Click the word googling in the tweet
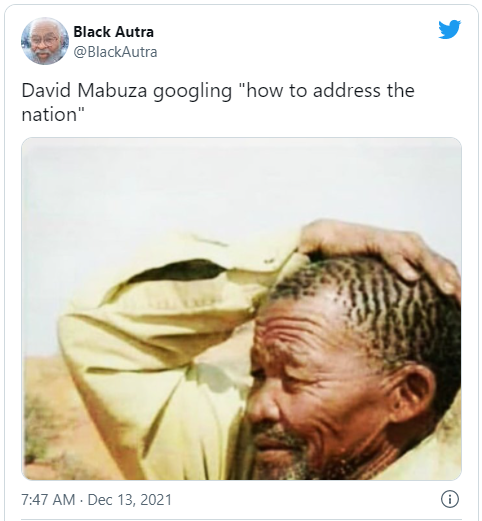 coord(192,92)
